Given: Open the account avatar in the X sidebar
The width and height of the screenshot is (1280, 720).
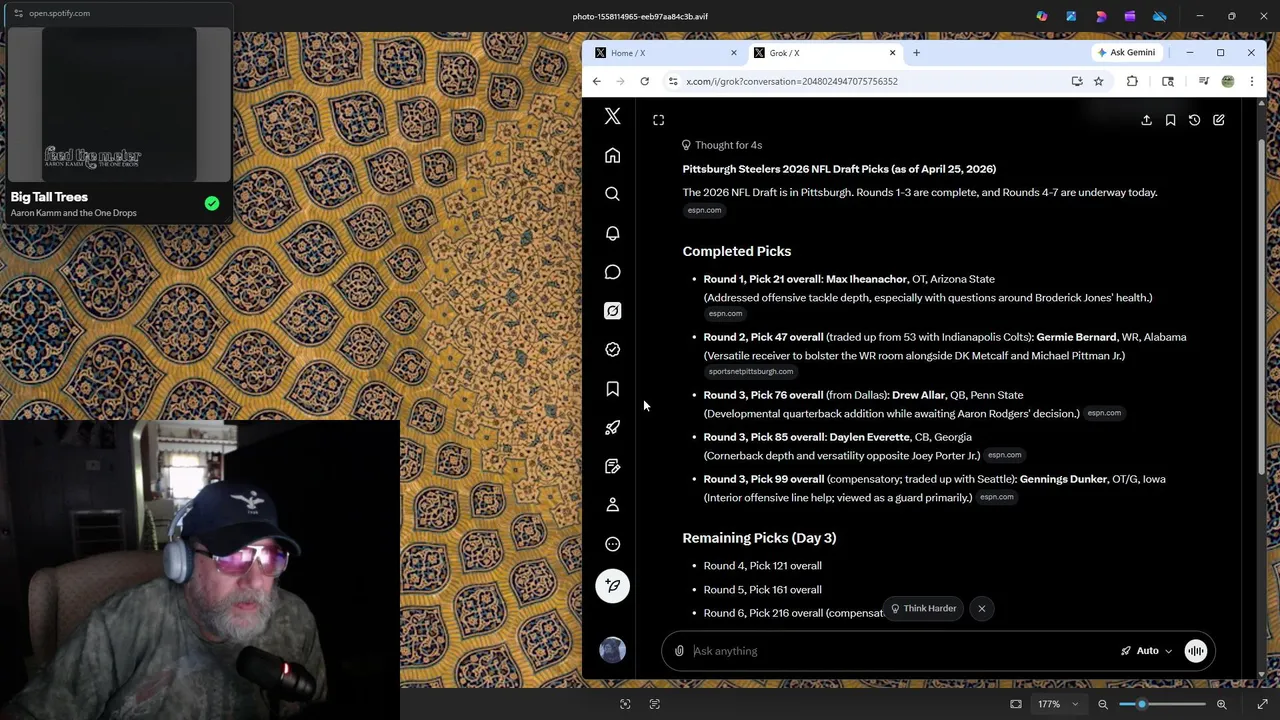Looking at the screenshot, I should click(x=612, y=650).
